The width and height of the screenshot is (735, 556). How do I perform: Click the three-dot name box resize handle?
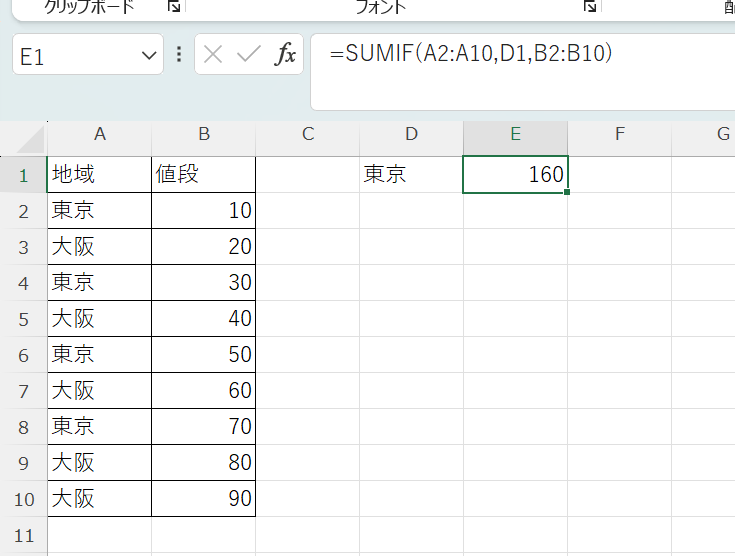click(179, 54)
